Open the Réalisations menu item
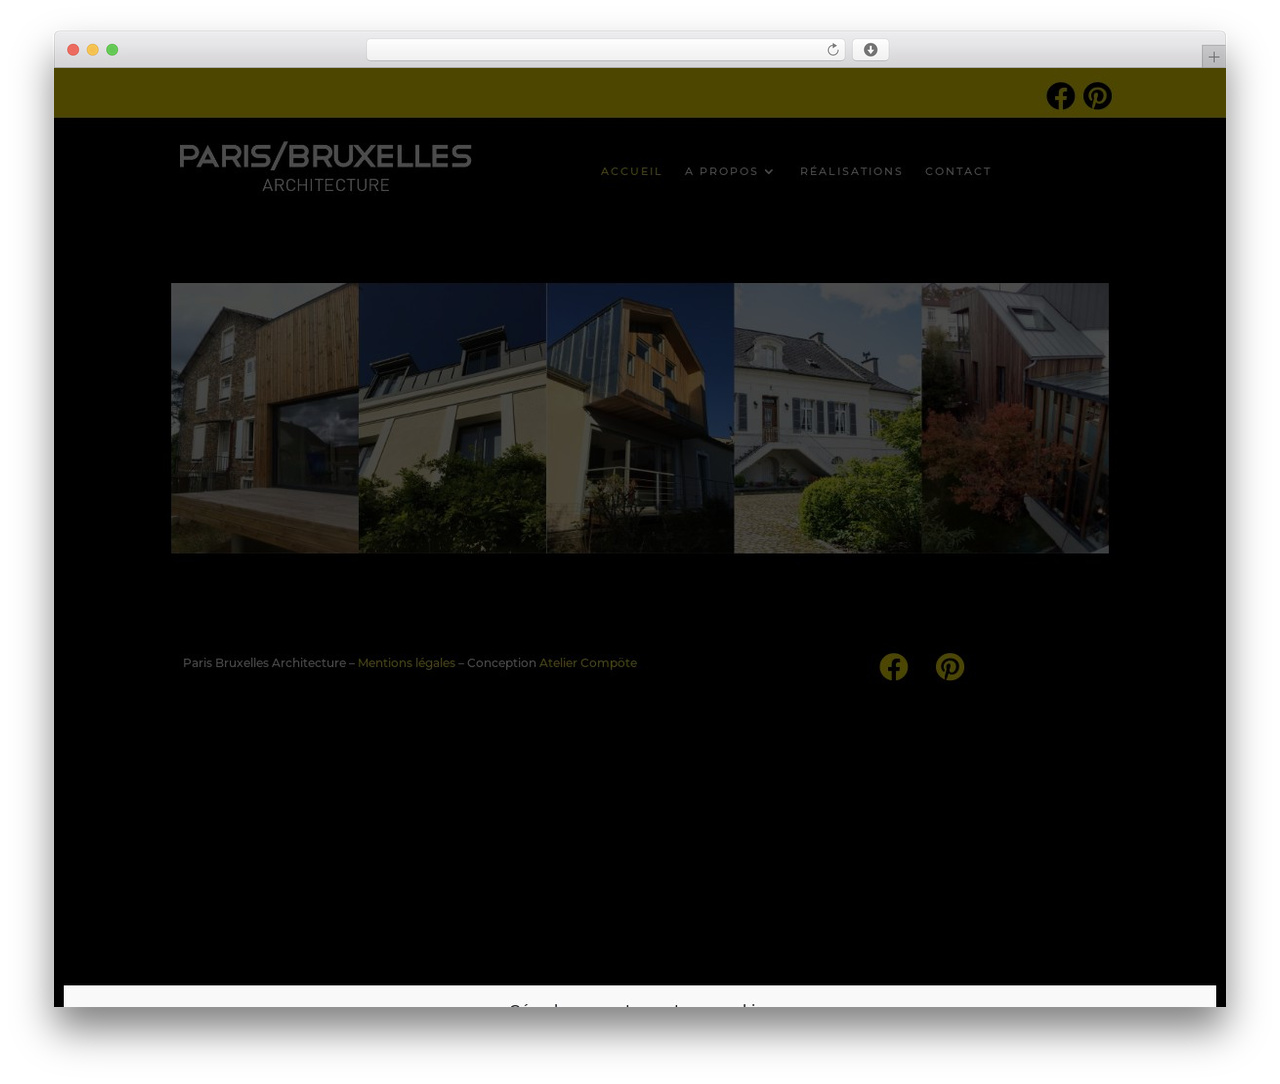Screen dimensions: 1280x1084 click(x=851, y=171)
